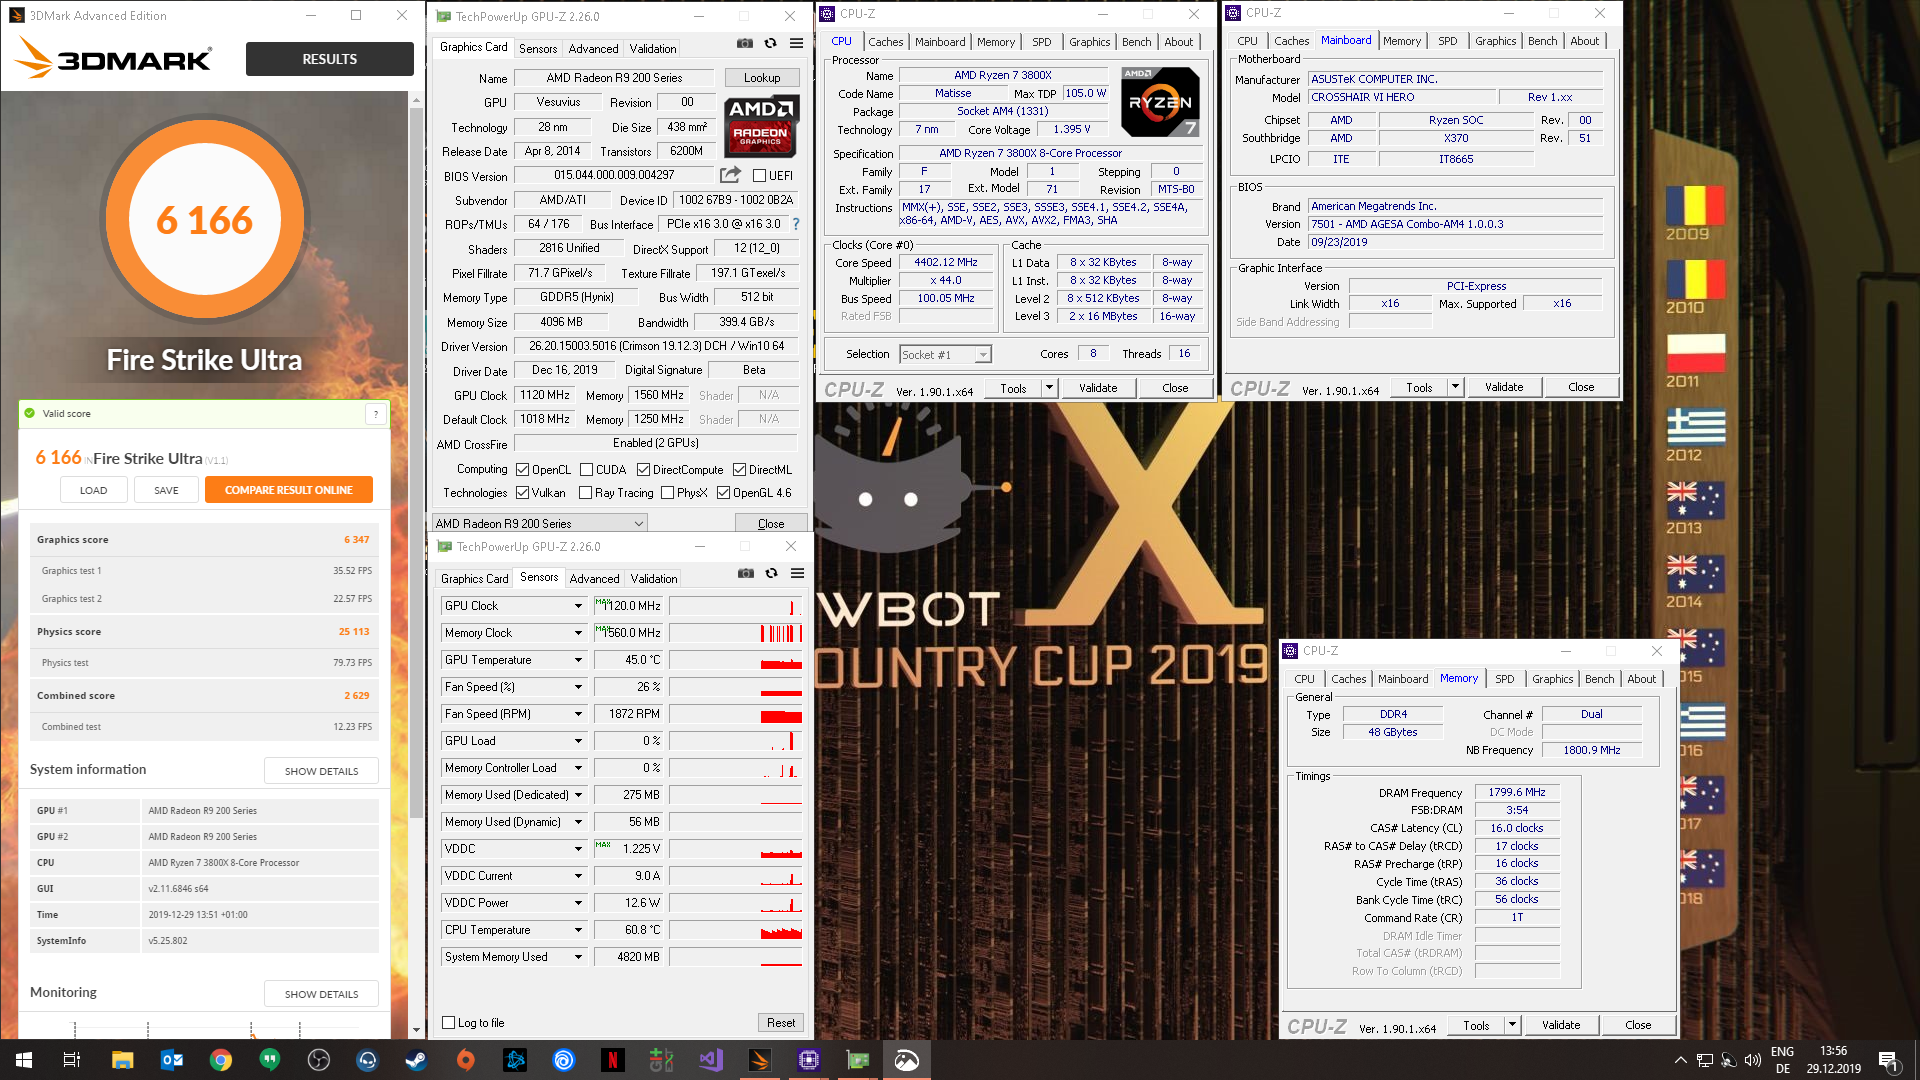Screen dimensions: 1920x1080
Task: Open the Fan Speed (RPM) sensor dropdown
Action: [x=578, y=714]
